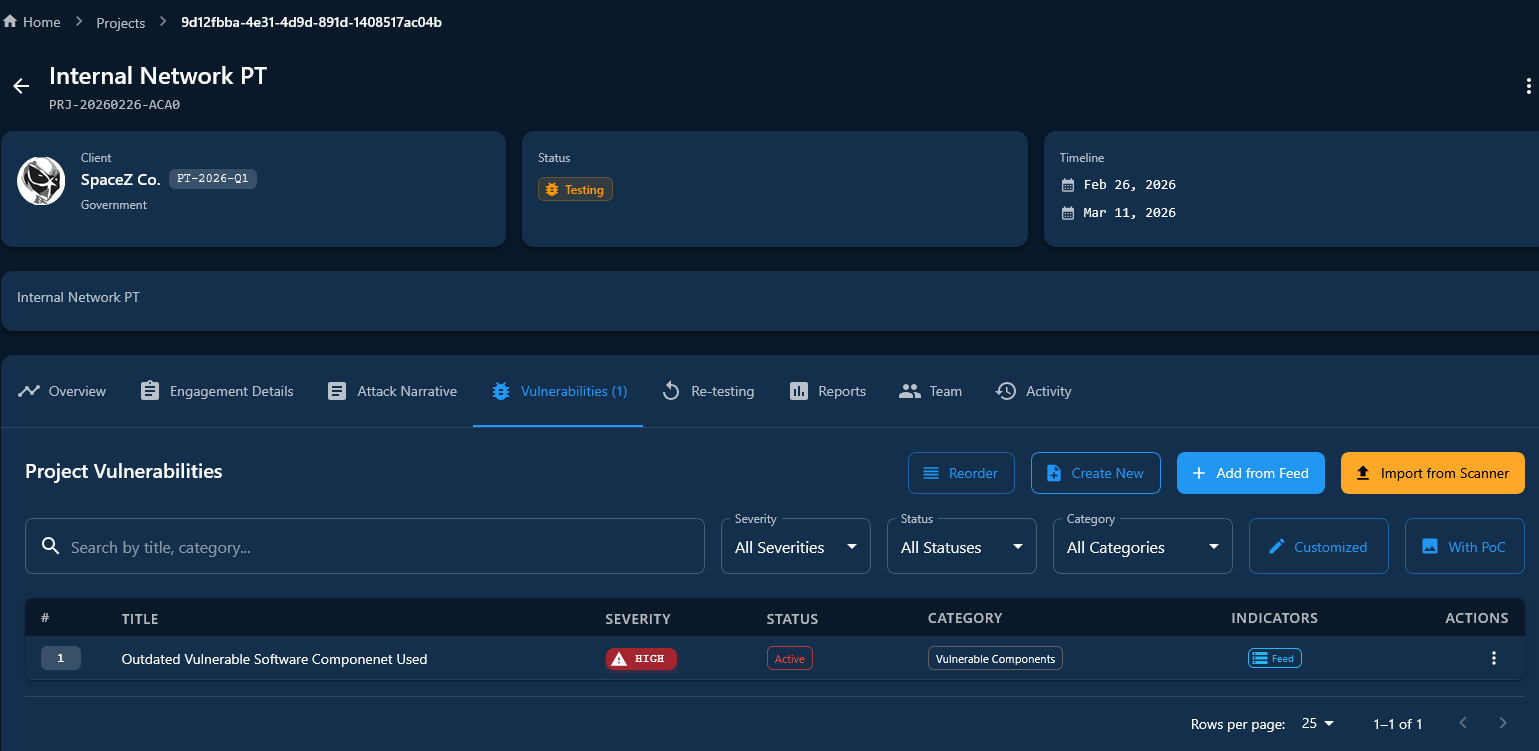Viewport: 1539px width, 751px height.
Task: Go to next page of results
Action: pos(1502,723)
